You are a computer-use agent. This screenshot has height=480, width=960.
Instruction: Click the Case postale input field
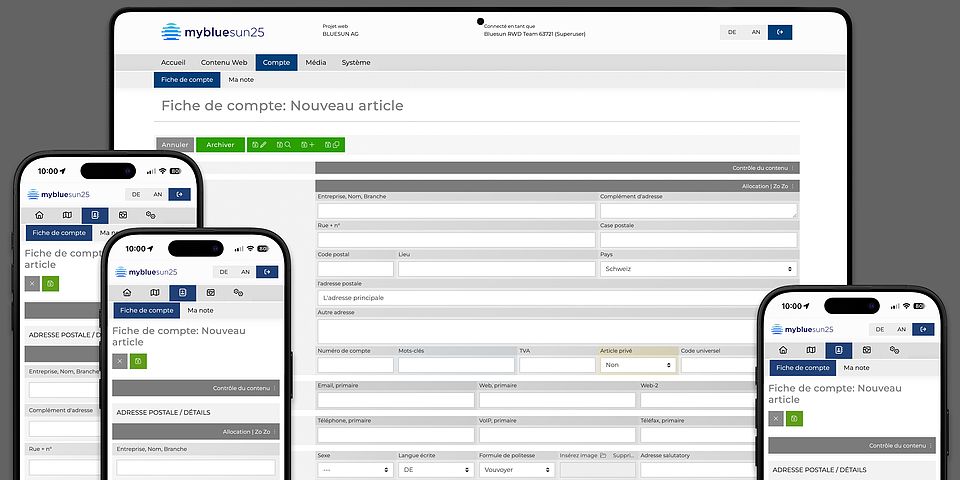[699, 240]
